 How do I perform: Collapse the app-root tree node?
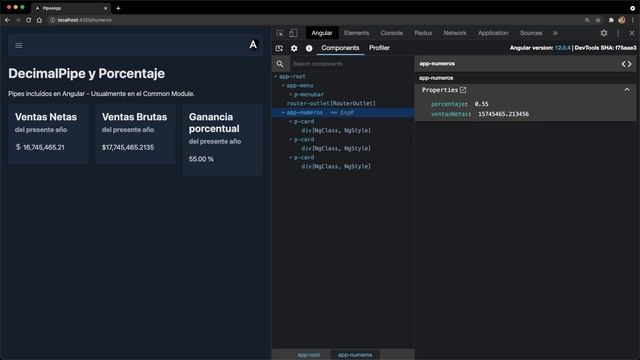tap(276, 76)
